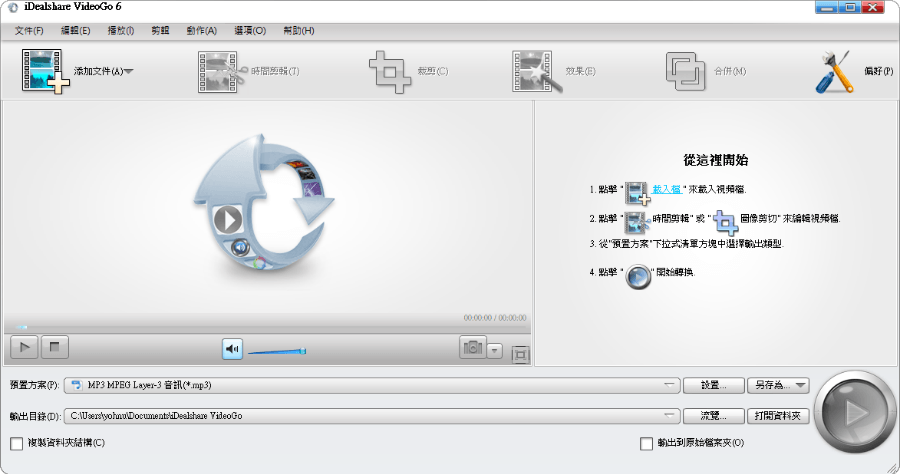Open the 選項(O) menu
The width and height of the screenshot is (900, 474).
[x=250, y=30]
